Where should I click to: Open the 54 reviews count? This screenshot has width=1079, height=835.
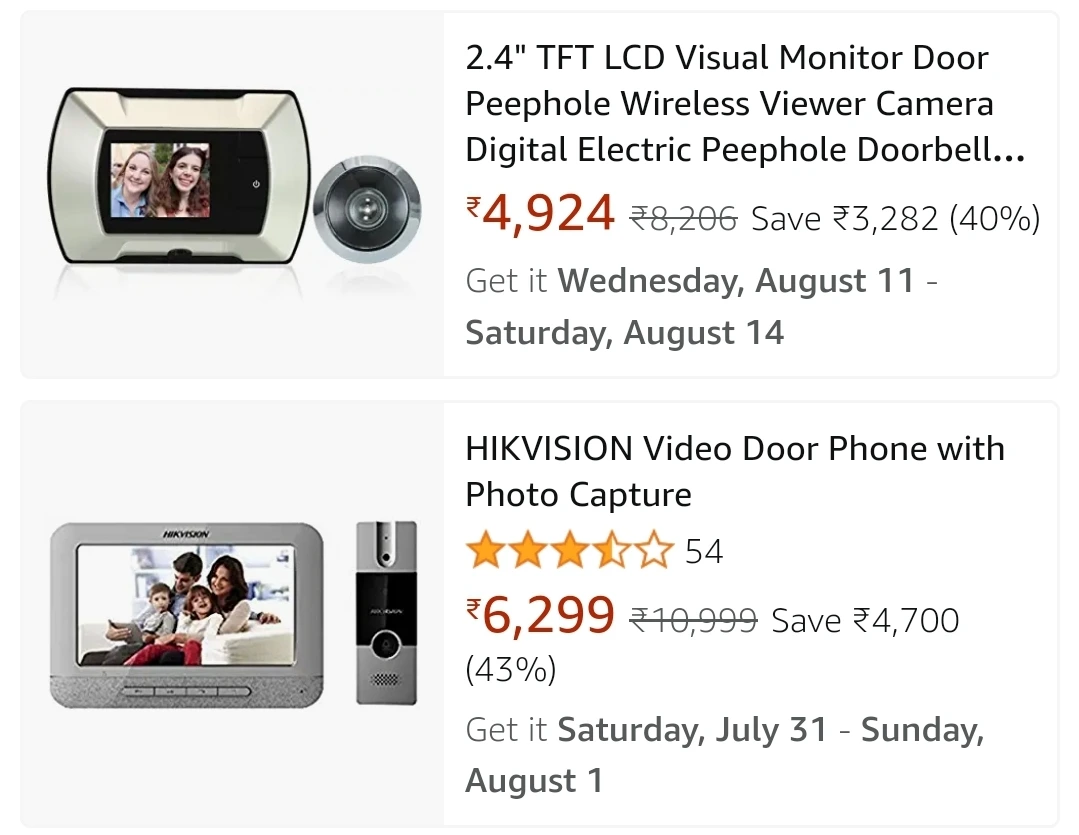704,551
